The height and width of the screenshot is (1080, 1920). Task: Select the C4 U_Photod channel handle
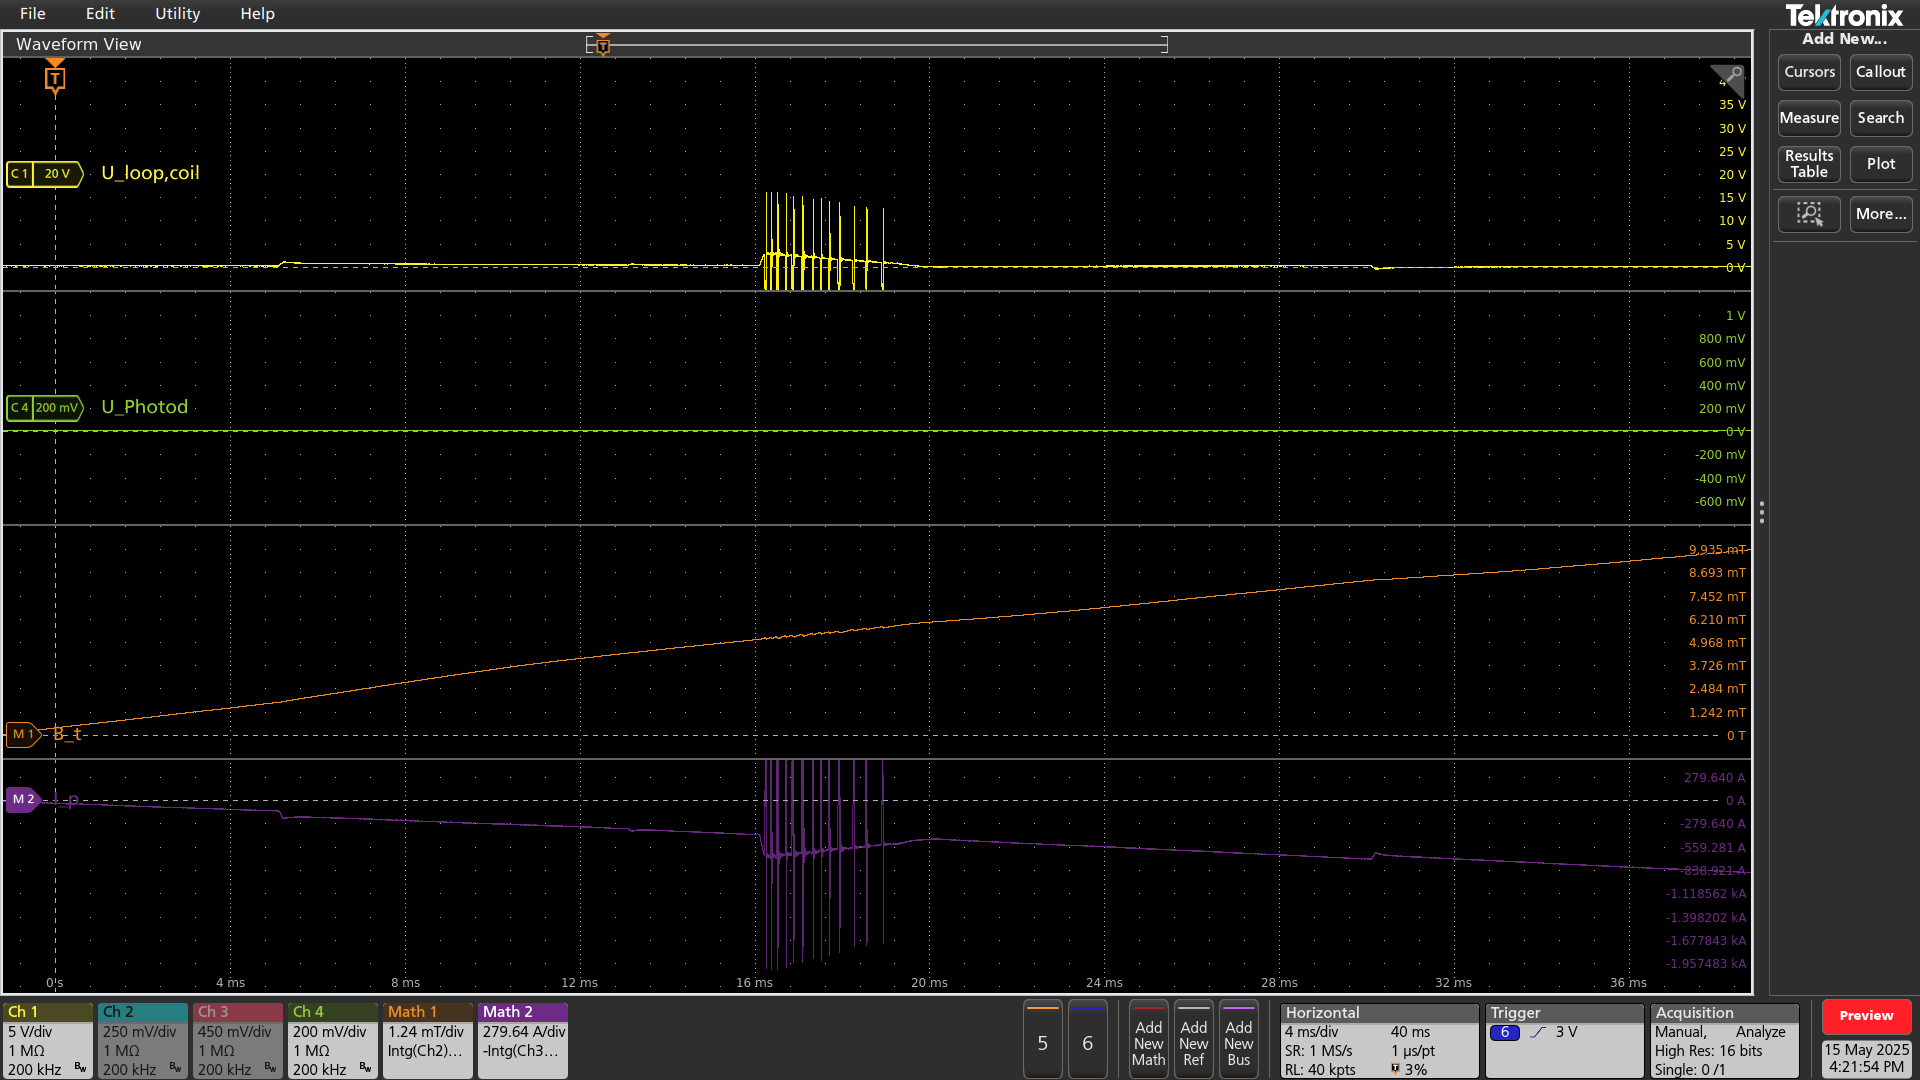[44, 408]
